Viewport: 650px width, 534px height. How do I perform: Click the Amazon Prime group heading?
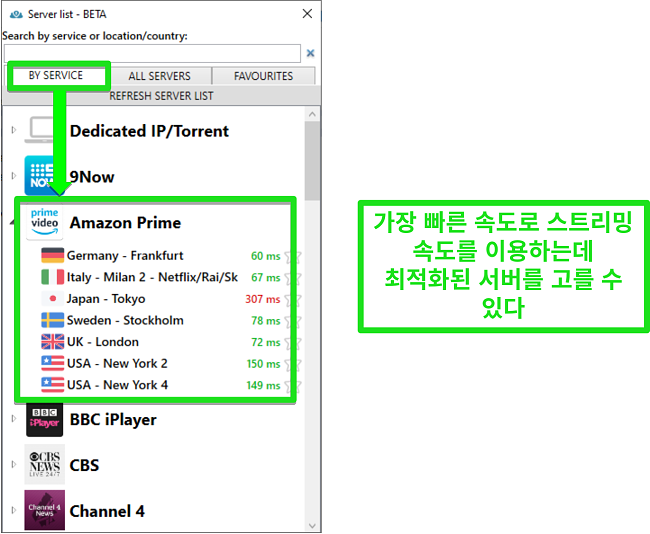tap(125, 223)
